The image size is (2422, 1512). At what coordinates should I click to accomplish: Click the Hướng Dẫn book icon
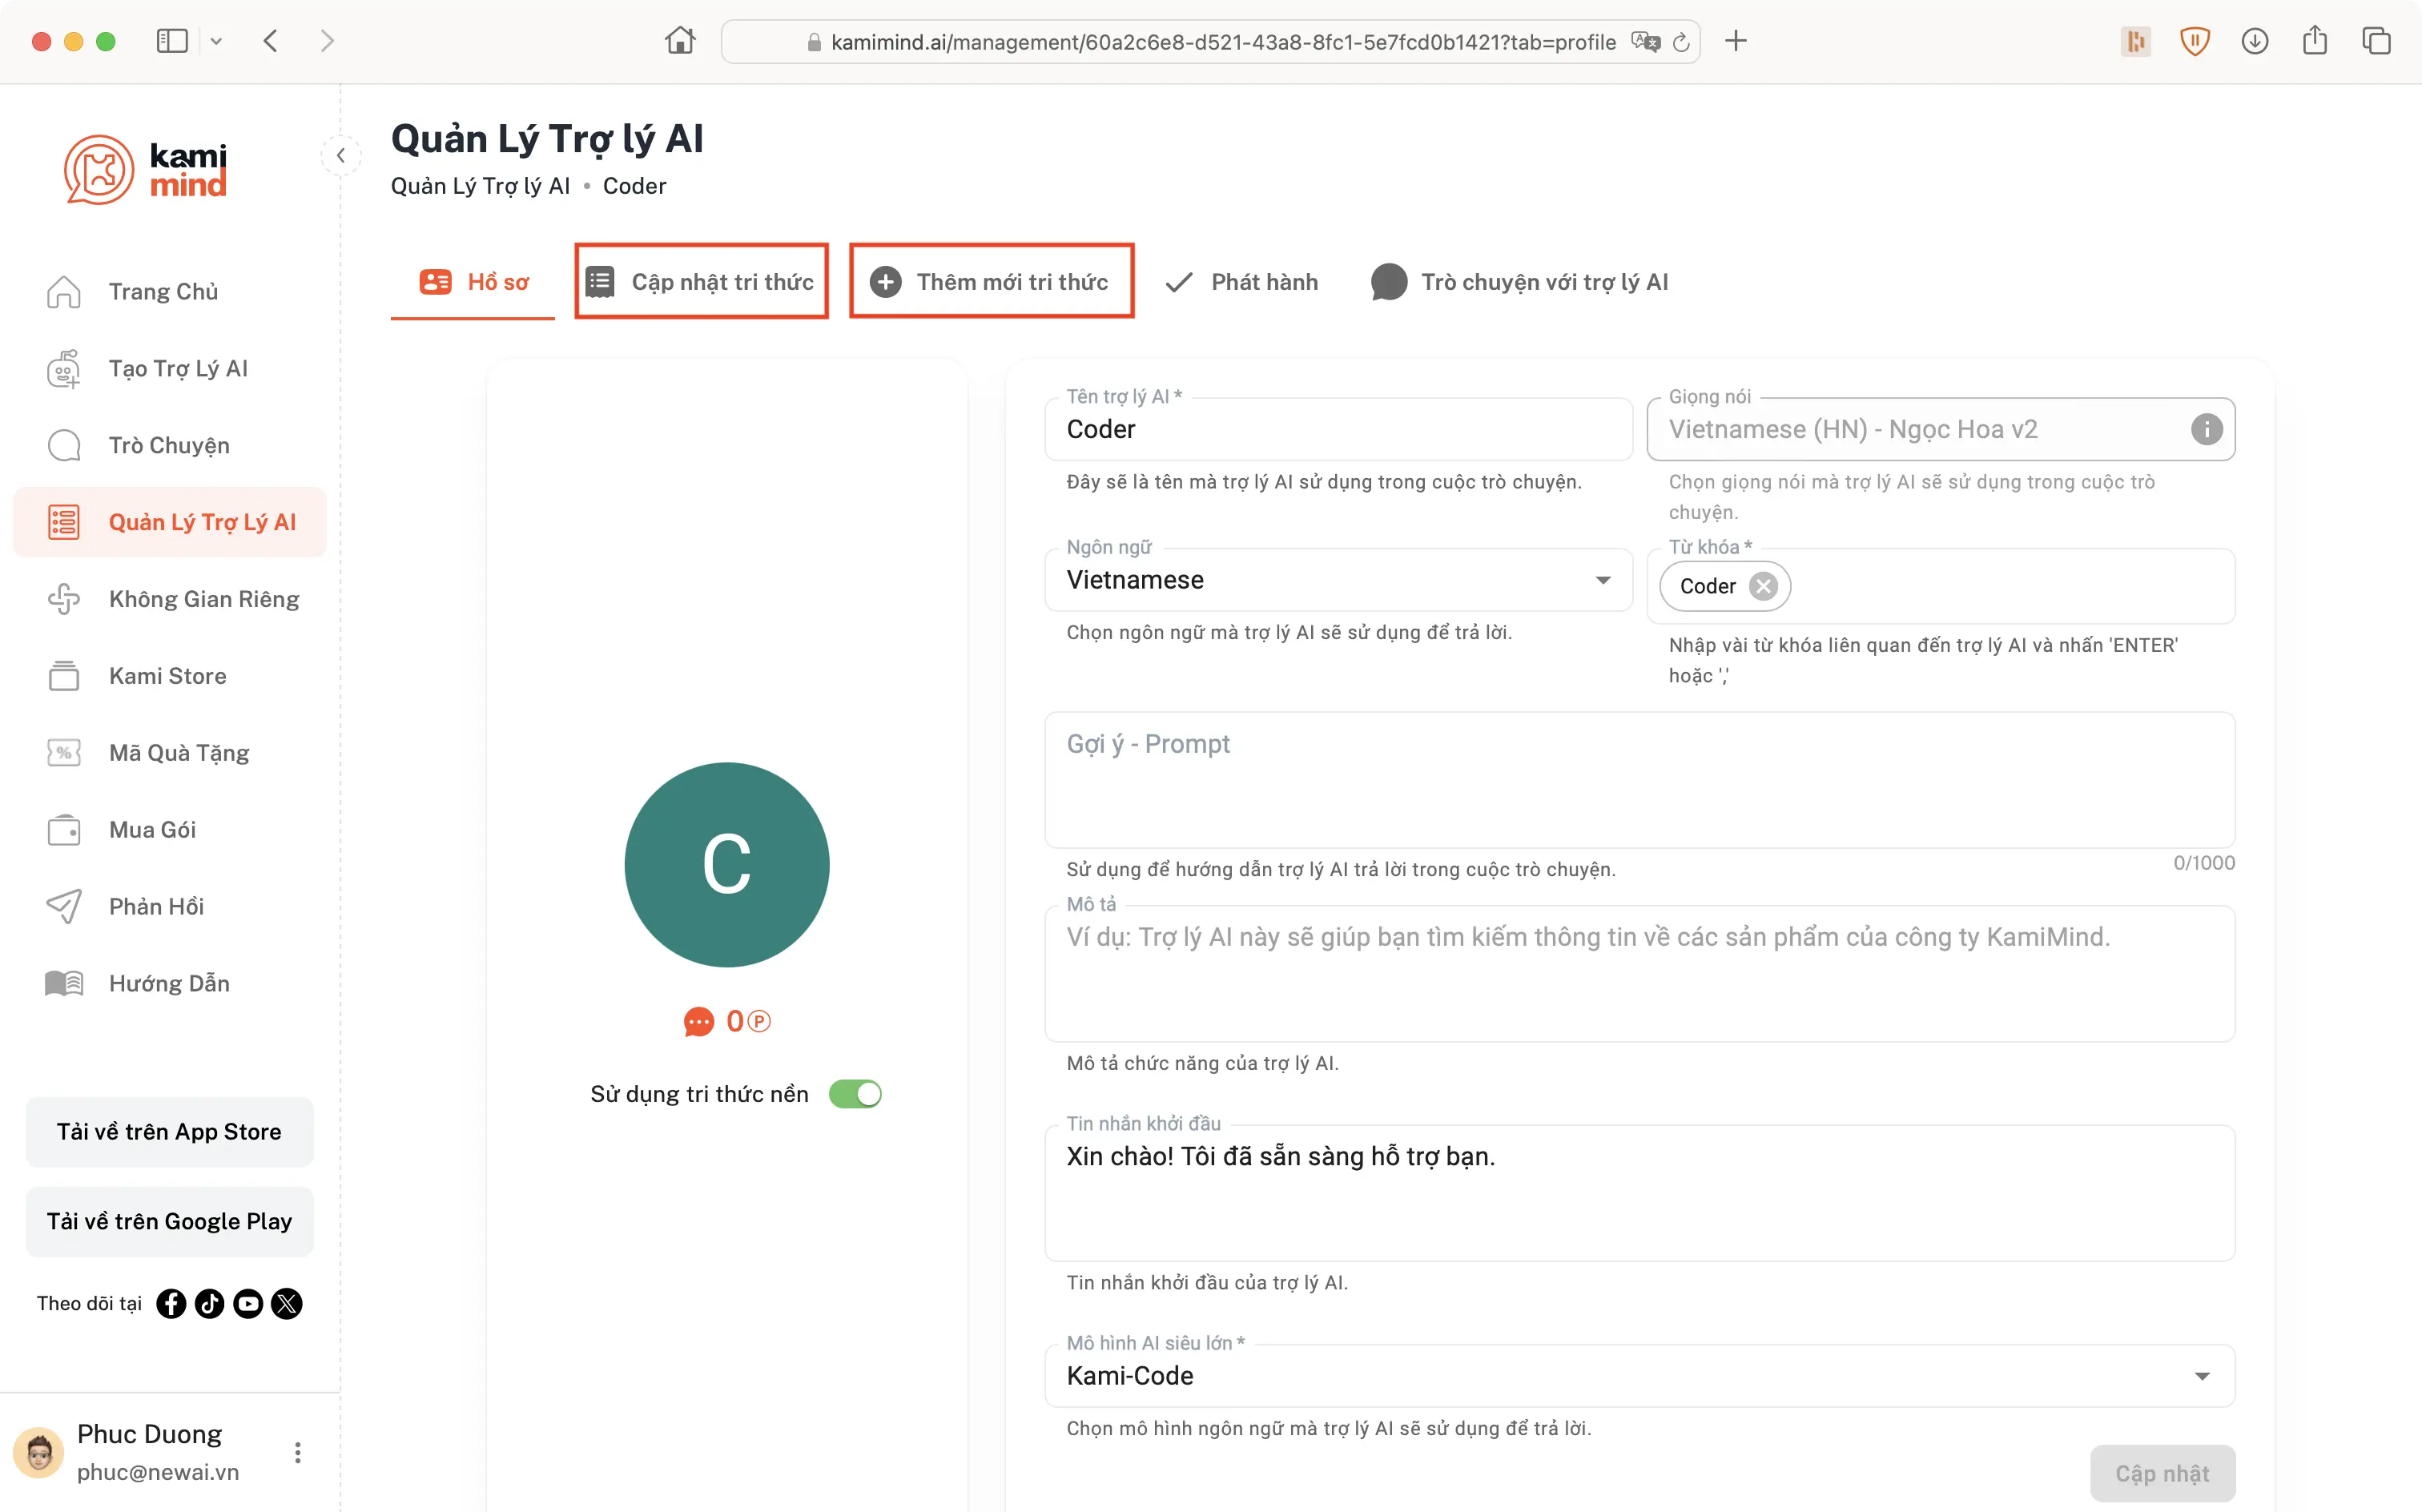[x=64, y=984]
